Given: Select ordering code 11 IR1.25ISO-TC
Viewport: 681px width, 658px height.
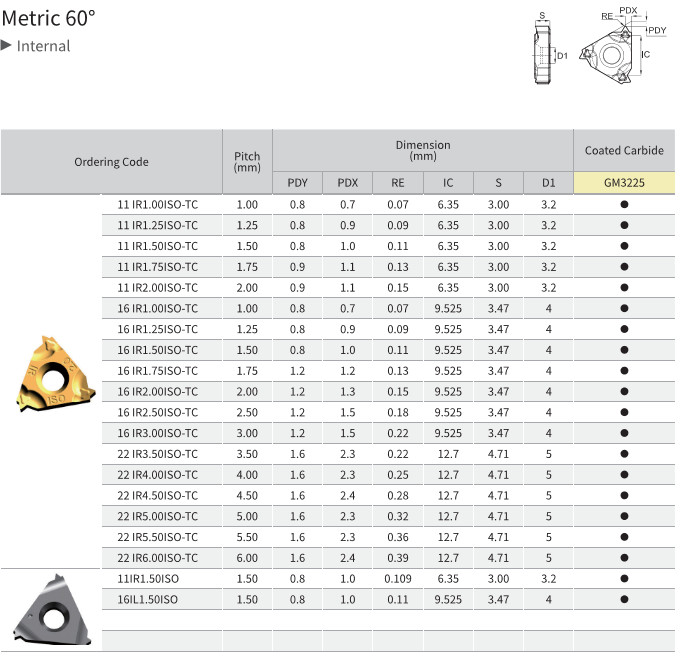Looking at the screenshot, I should [x=158, y=225].
